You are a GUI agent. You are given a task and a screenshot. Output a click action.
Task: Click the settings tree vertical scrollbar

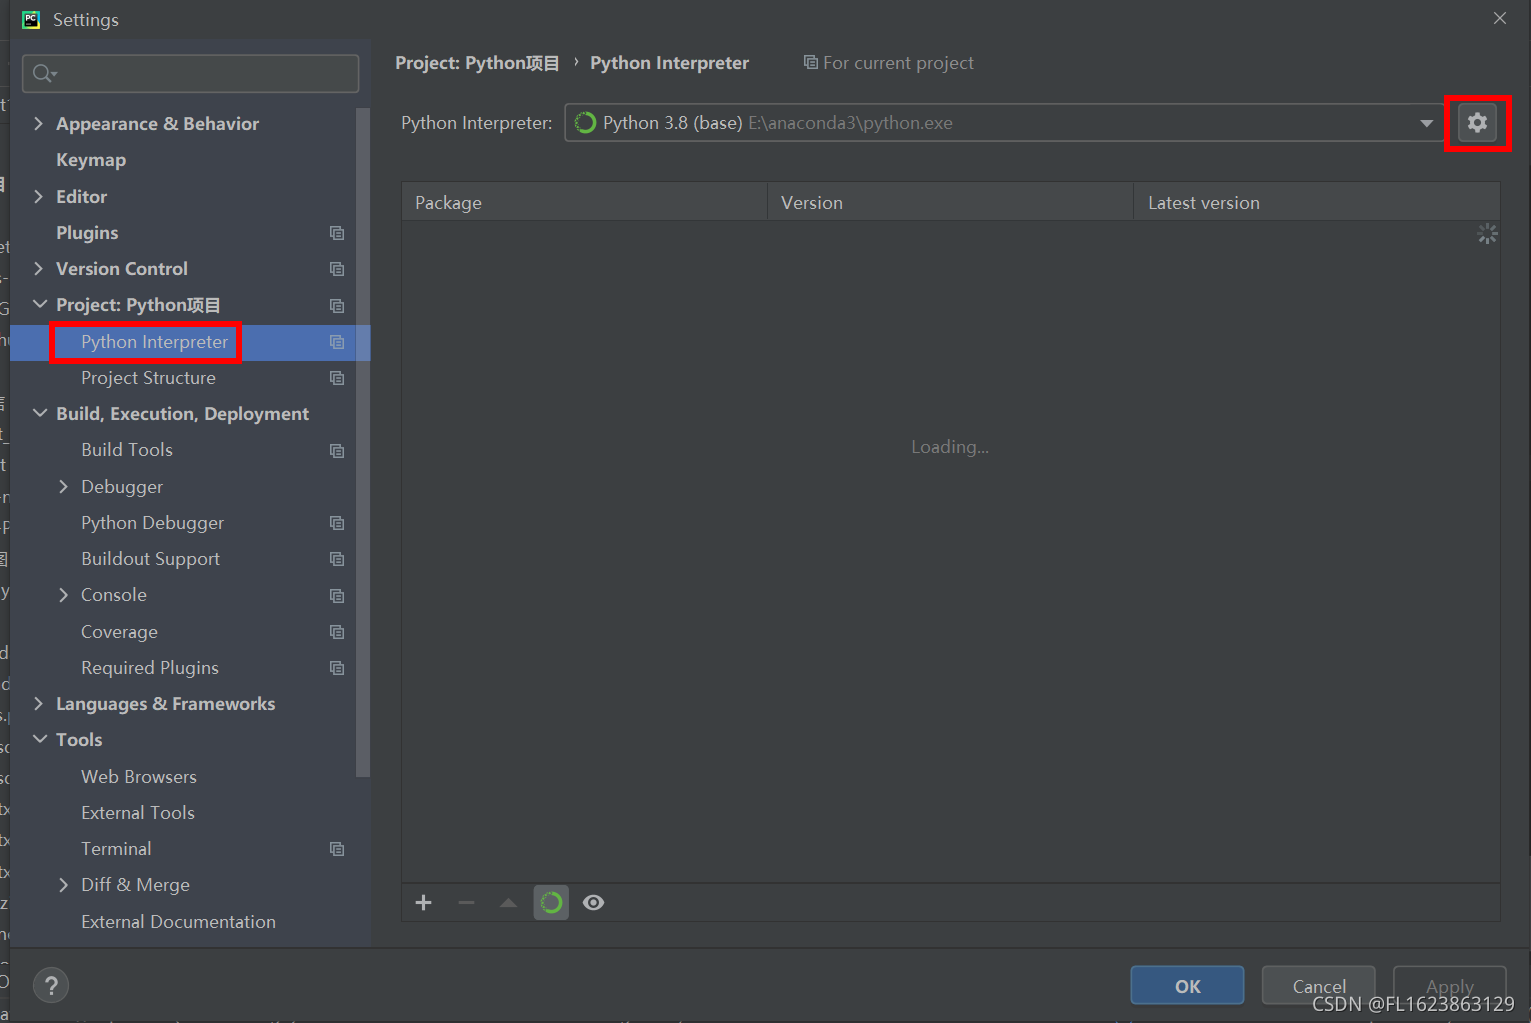coord(363,440)
